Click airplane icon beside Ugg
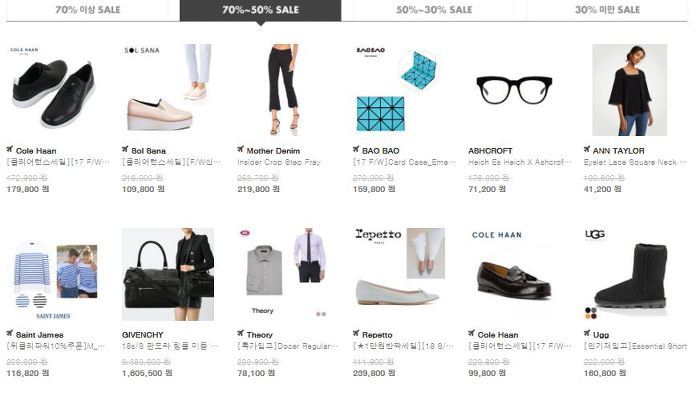The height and width of the screenshot is (400, 700). click(x=587, y=333)
